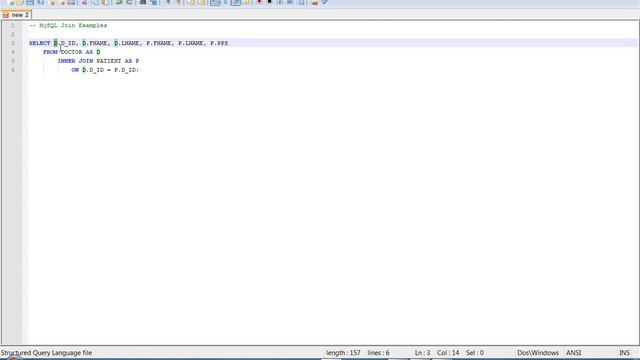Click the Undo toolbar icon

click(119, 2)
